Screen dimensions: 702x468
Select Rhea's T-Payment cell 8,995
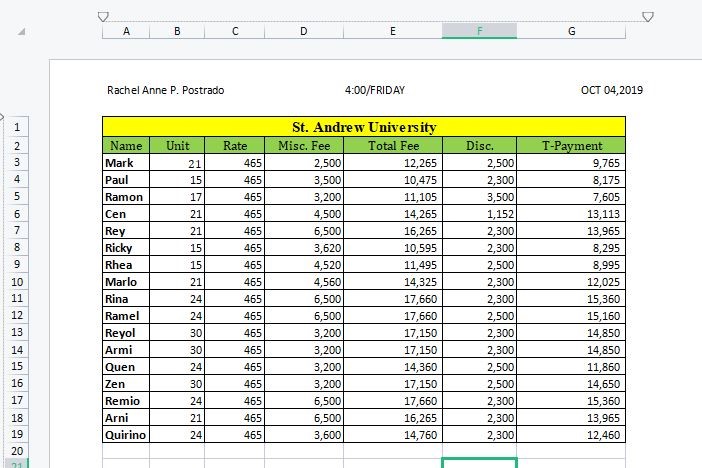coord(571,265)
